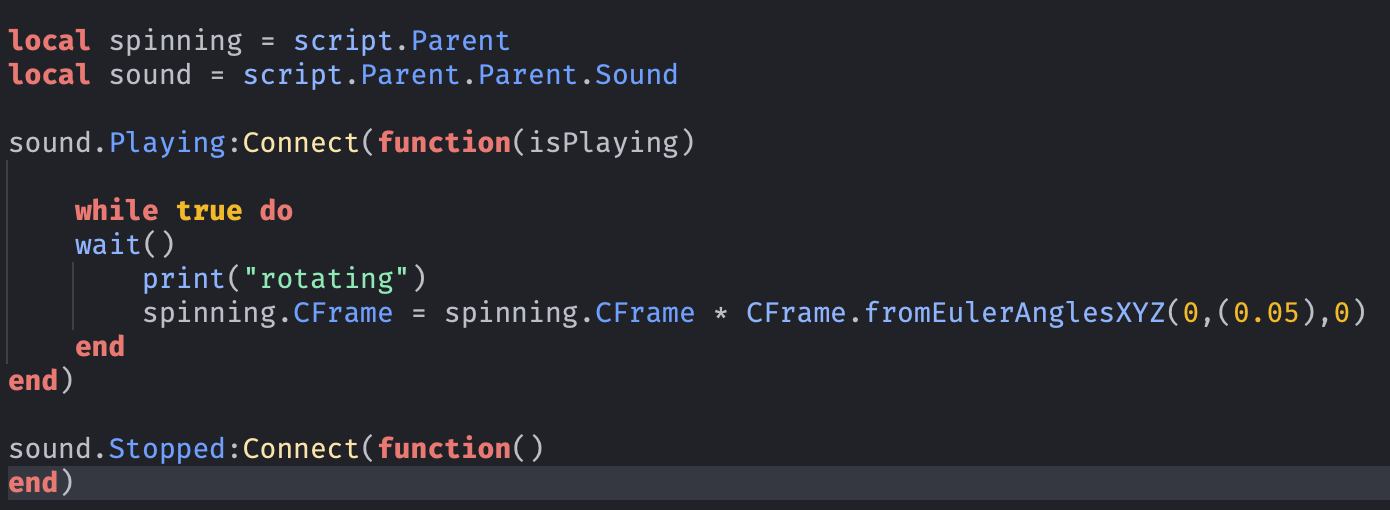Click the do keyword
Screen dimensions: 1390x510
click(x=276, y=211)
